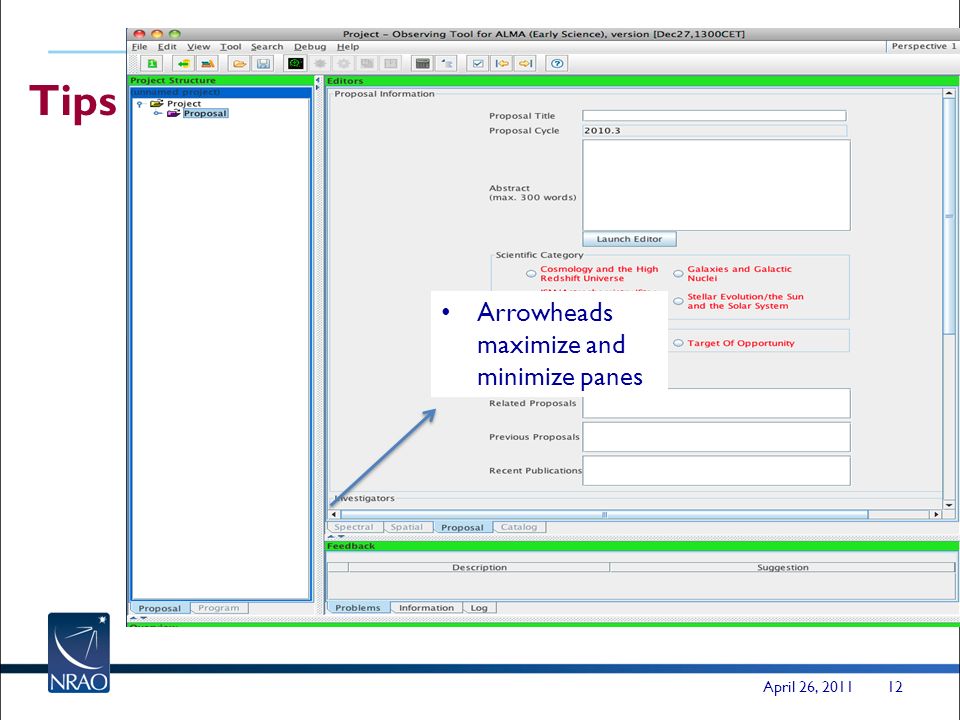Click the Suggestion column header in Feedback
The image size is (960, 720).
782,568
